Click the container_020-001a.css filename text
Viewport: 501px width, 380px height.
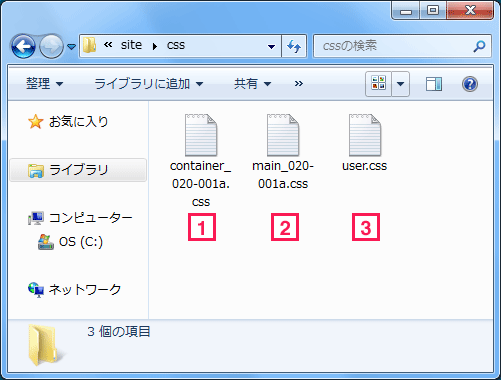(x=201, y=184)
